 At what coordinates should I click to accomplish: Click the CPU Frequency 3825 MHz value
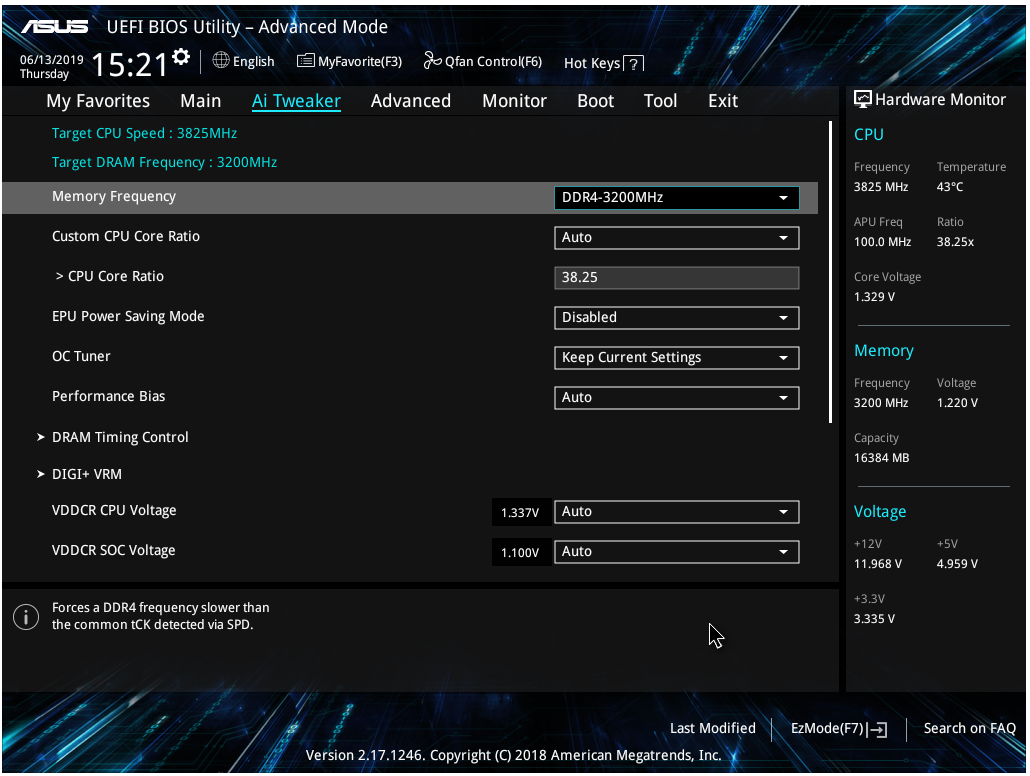coord(881,187)
